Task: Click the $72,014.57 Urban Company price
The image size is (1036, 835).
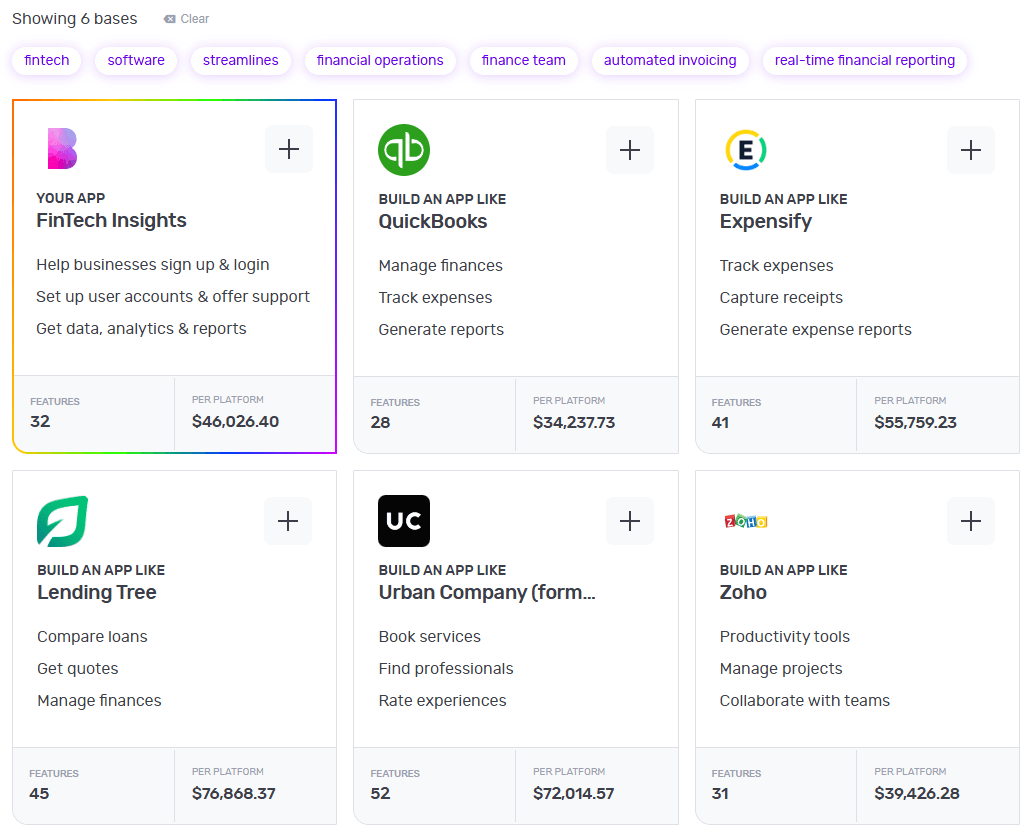Action: [574, 793]
